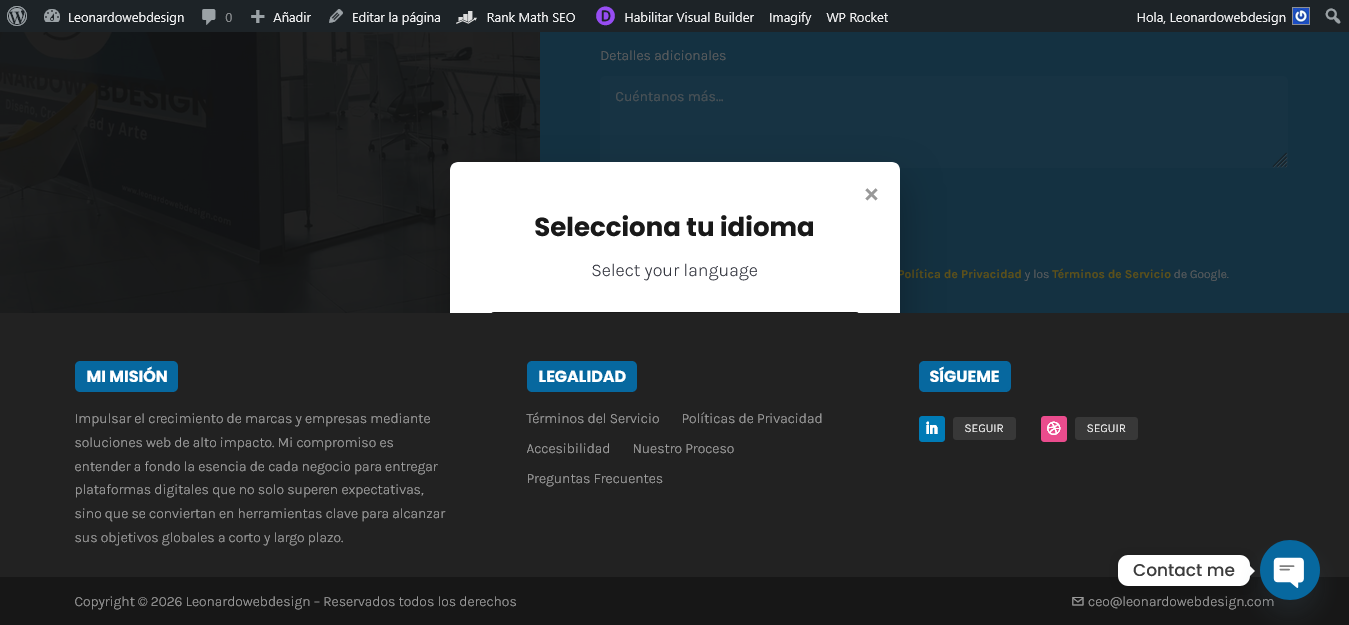Open the Rank Math SEO menu
Screen dimensions: 1349x625
[x=517, y=17]
